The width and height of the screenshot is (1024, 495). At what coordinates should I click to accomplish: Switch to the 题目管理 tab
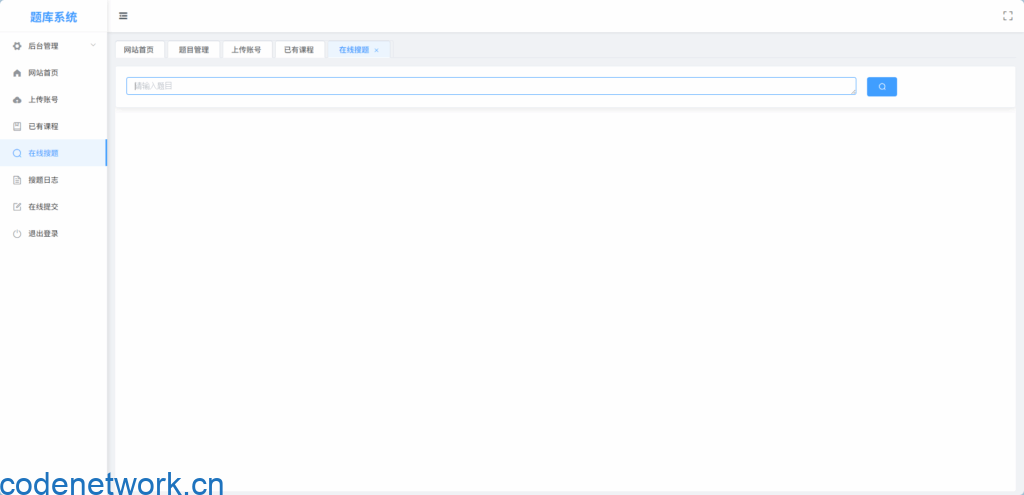tap(194, 50)
